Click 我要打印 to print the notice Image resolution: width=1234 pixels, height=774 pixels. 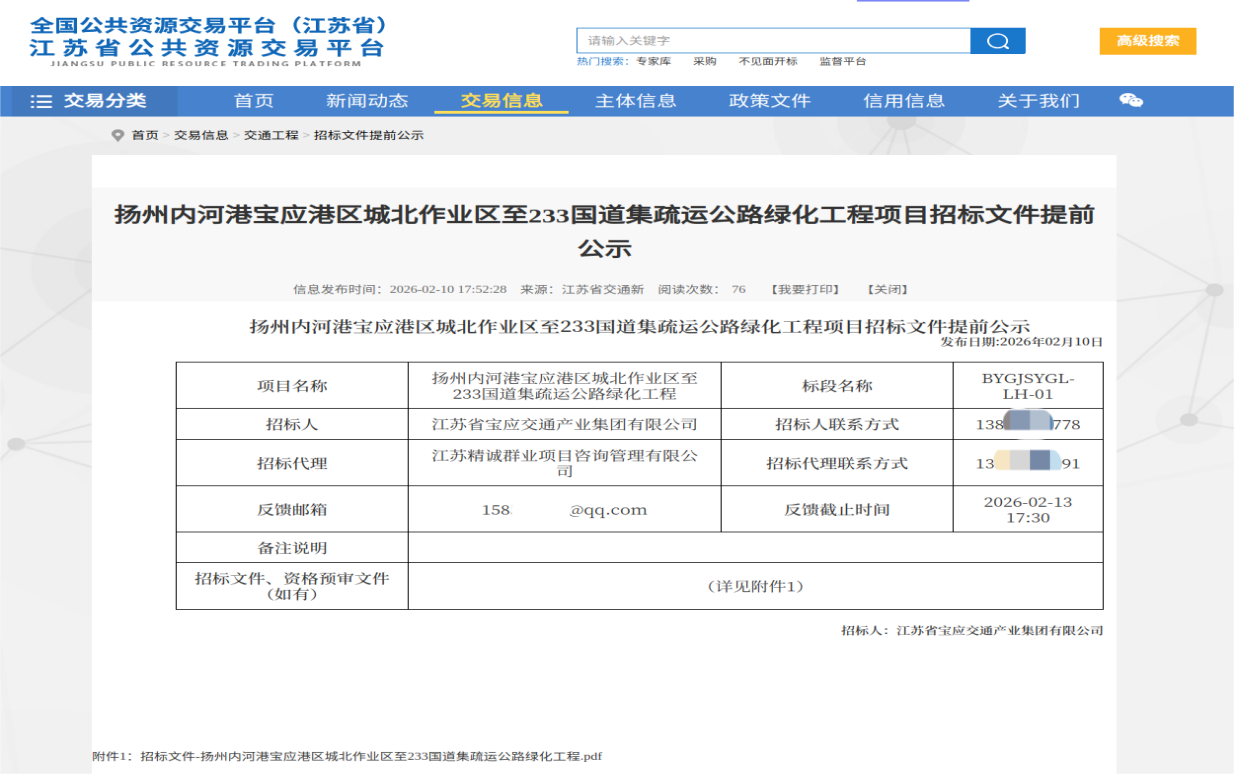[x=805, y=289]
